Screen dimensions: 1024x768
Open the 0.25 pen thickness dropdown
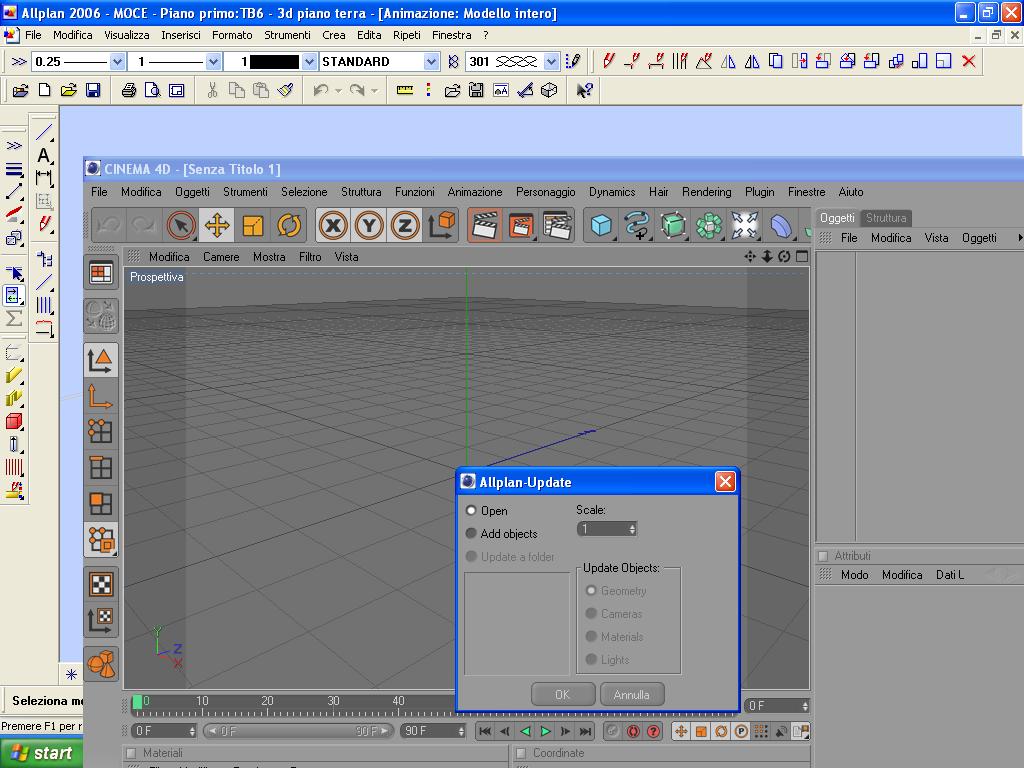click(117, 62)
